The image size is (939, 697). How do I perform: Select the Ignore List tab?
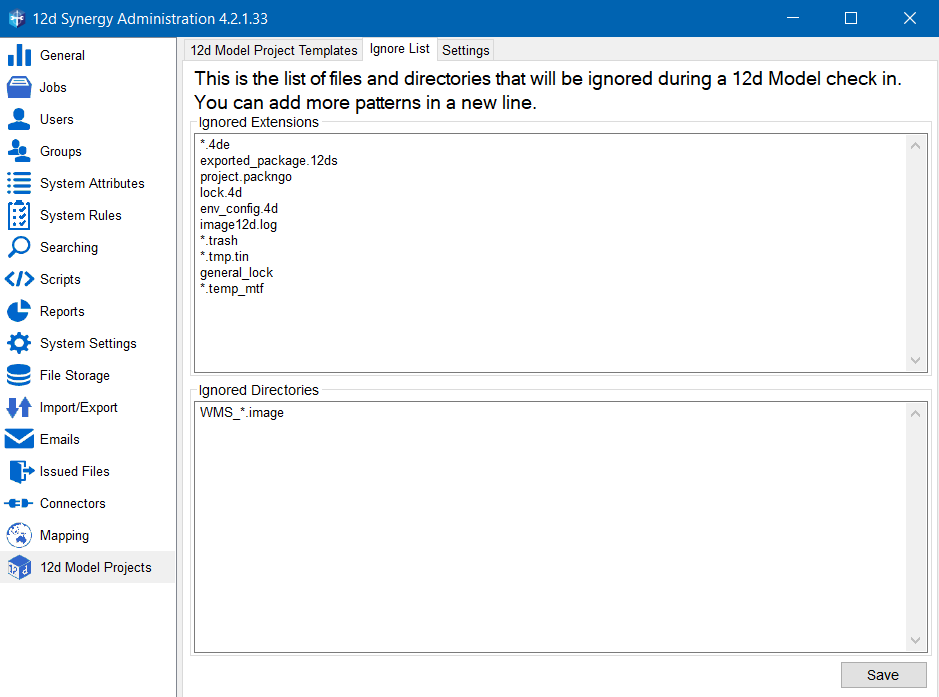point(399,49)
